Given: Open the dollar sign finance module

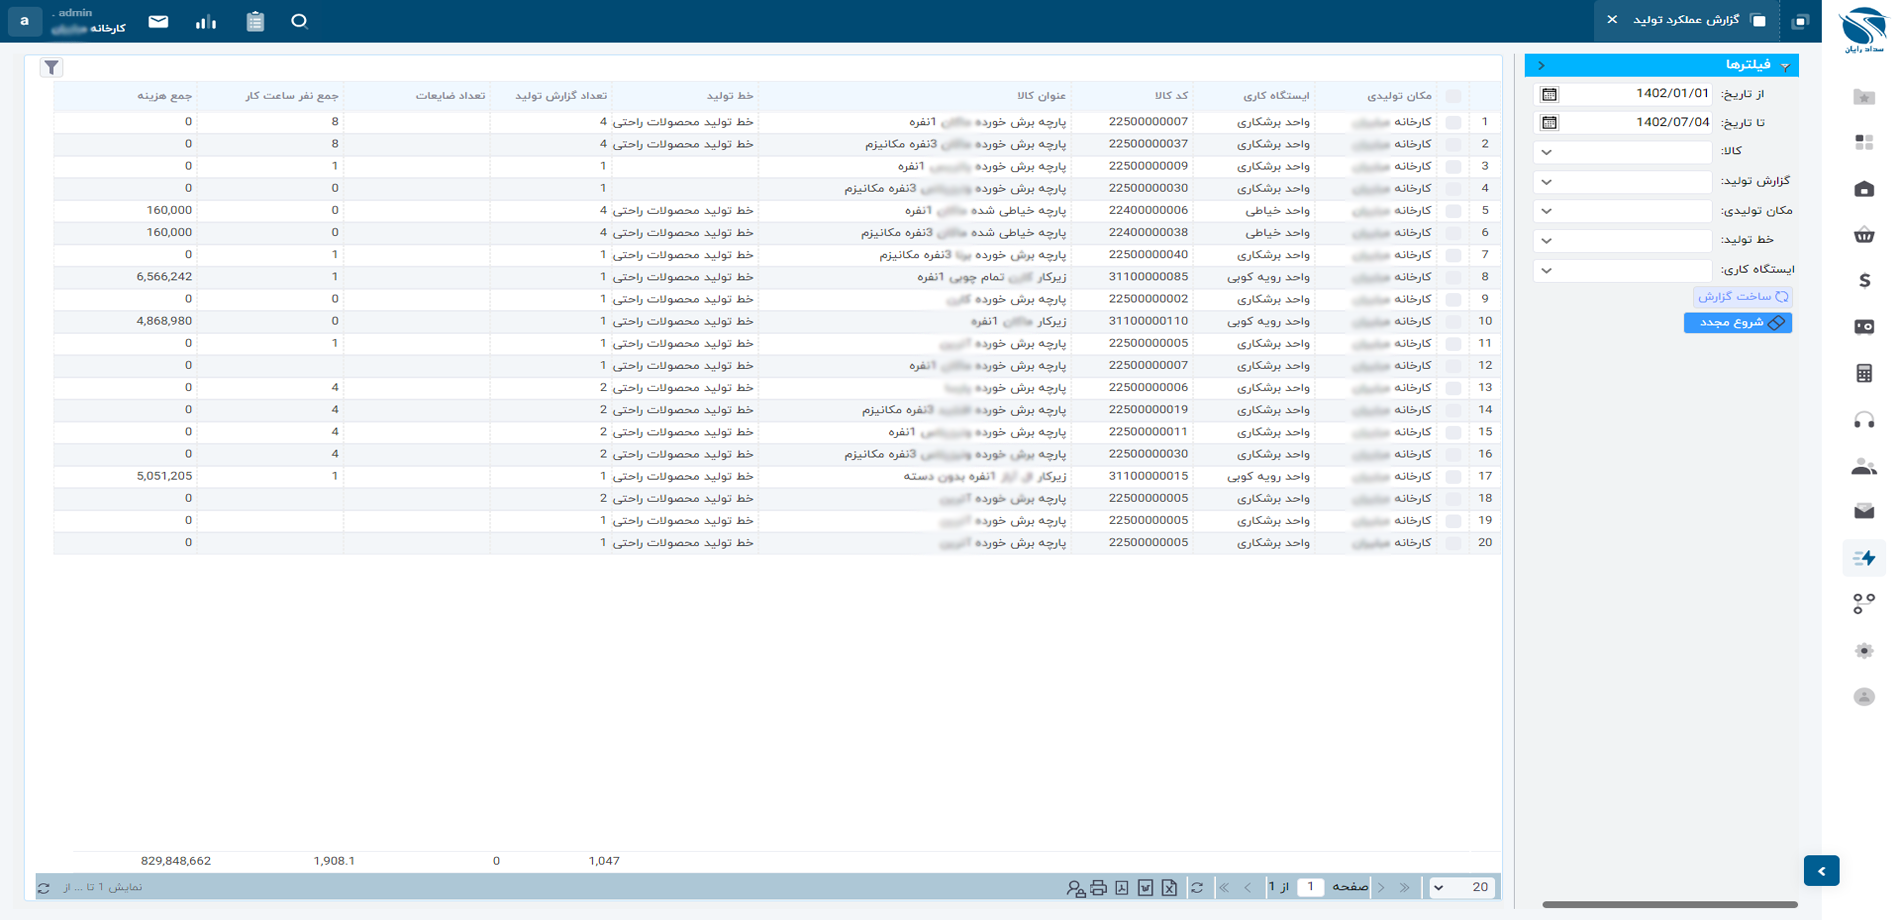Looking at the screenshot, I should click(1864, 281).
